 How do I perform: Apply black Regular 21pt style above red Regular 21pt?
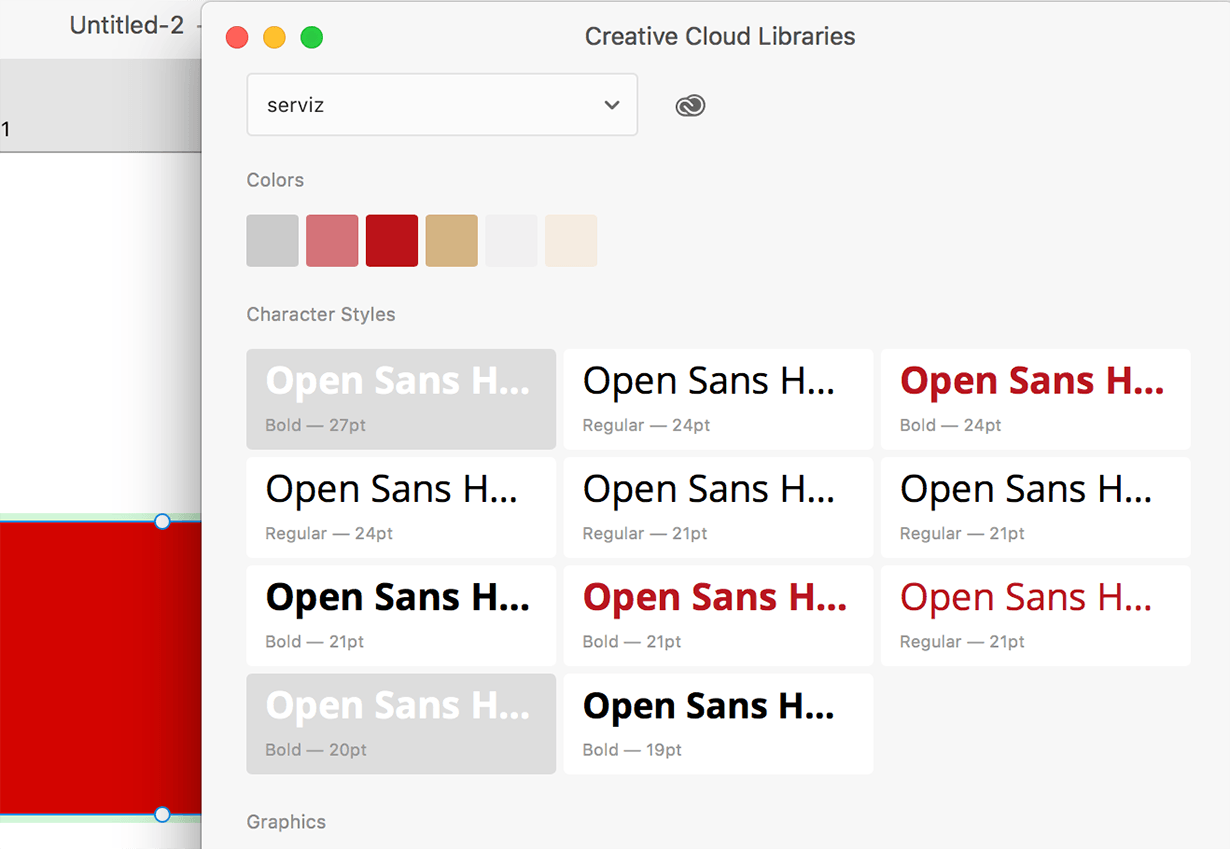click(1035, 507)
